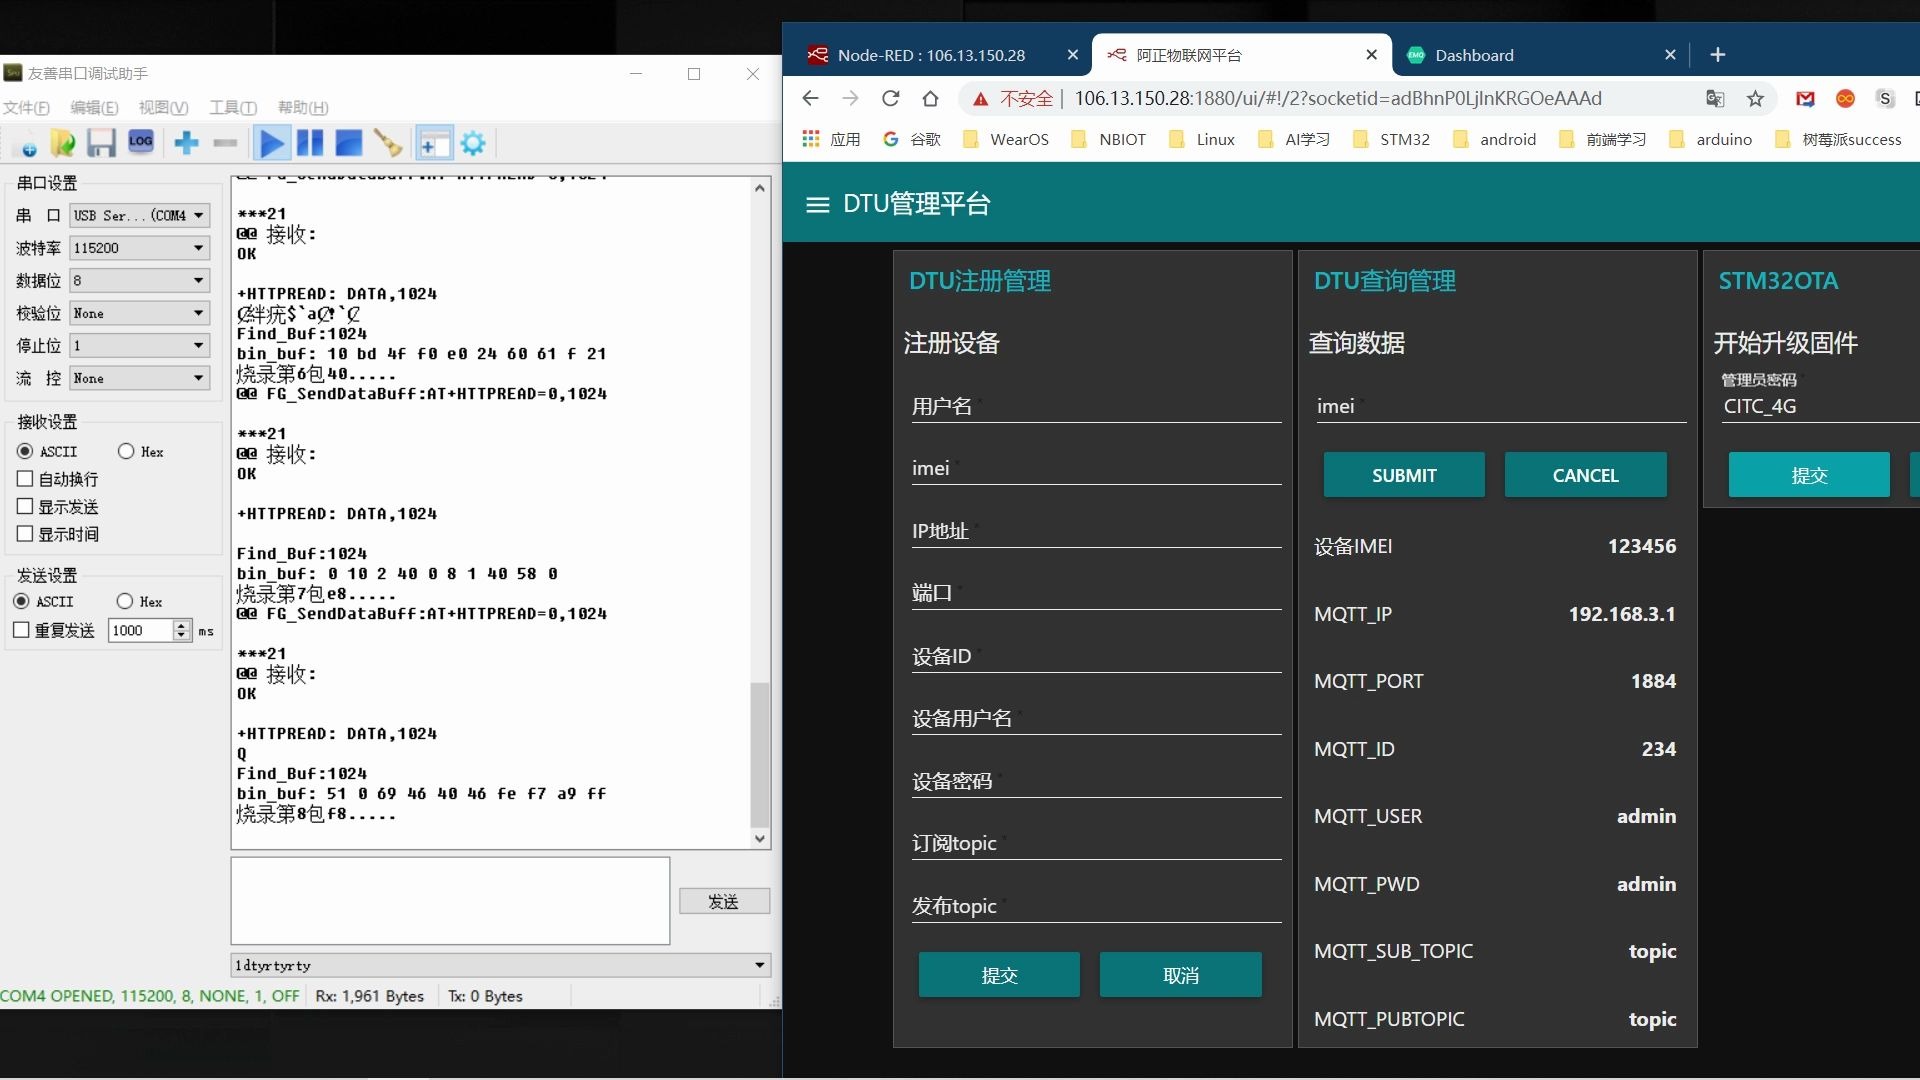Screen dimensions: 1920x1080
Task: Switch receive mode to Hex
Action: 126,451
